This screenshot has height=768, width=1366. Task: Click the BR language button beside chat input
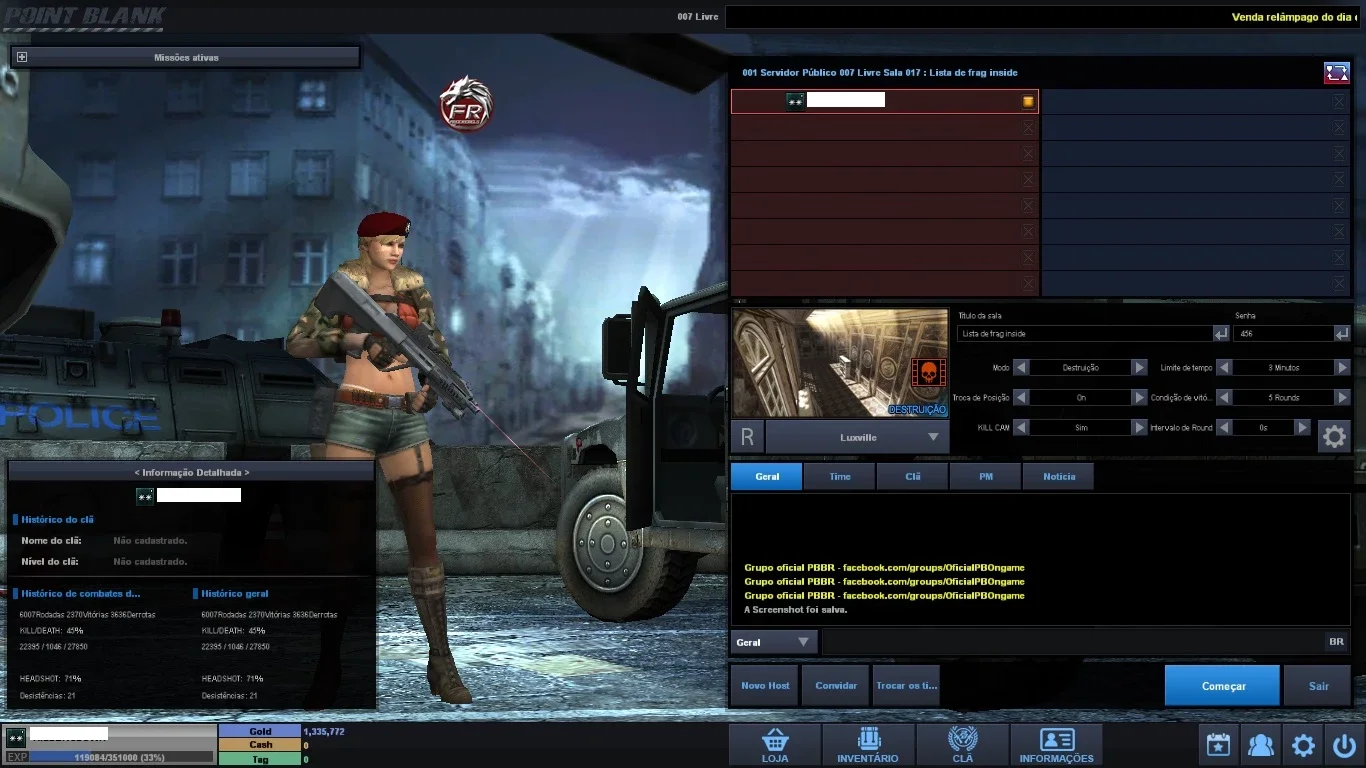1336,642
